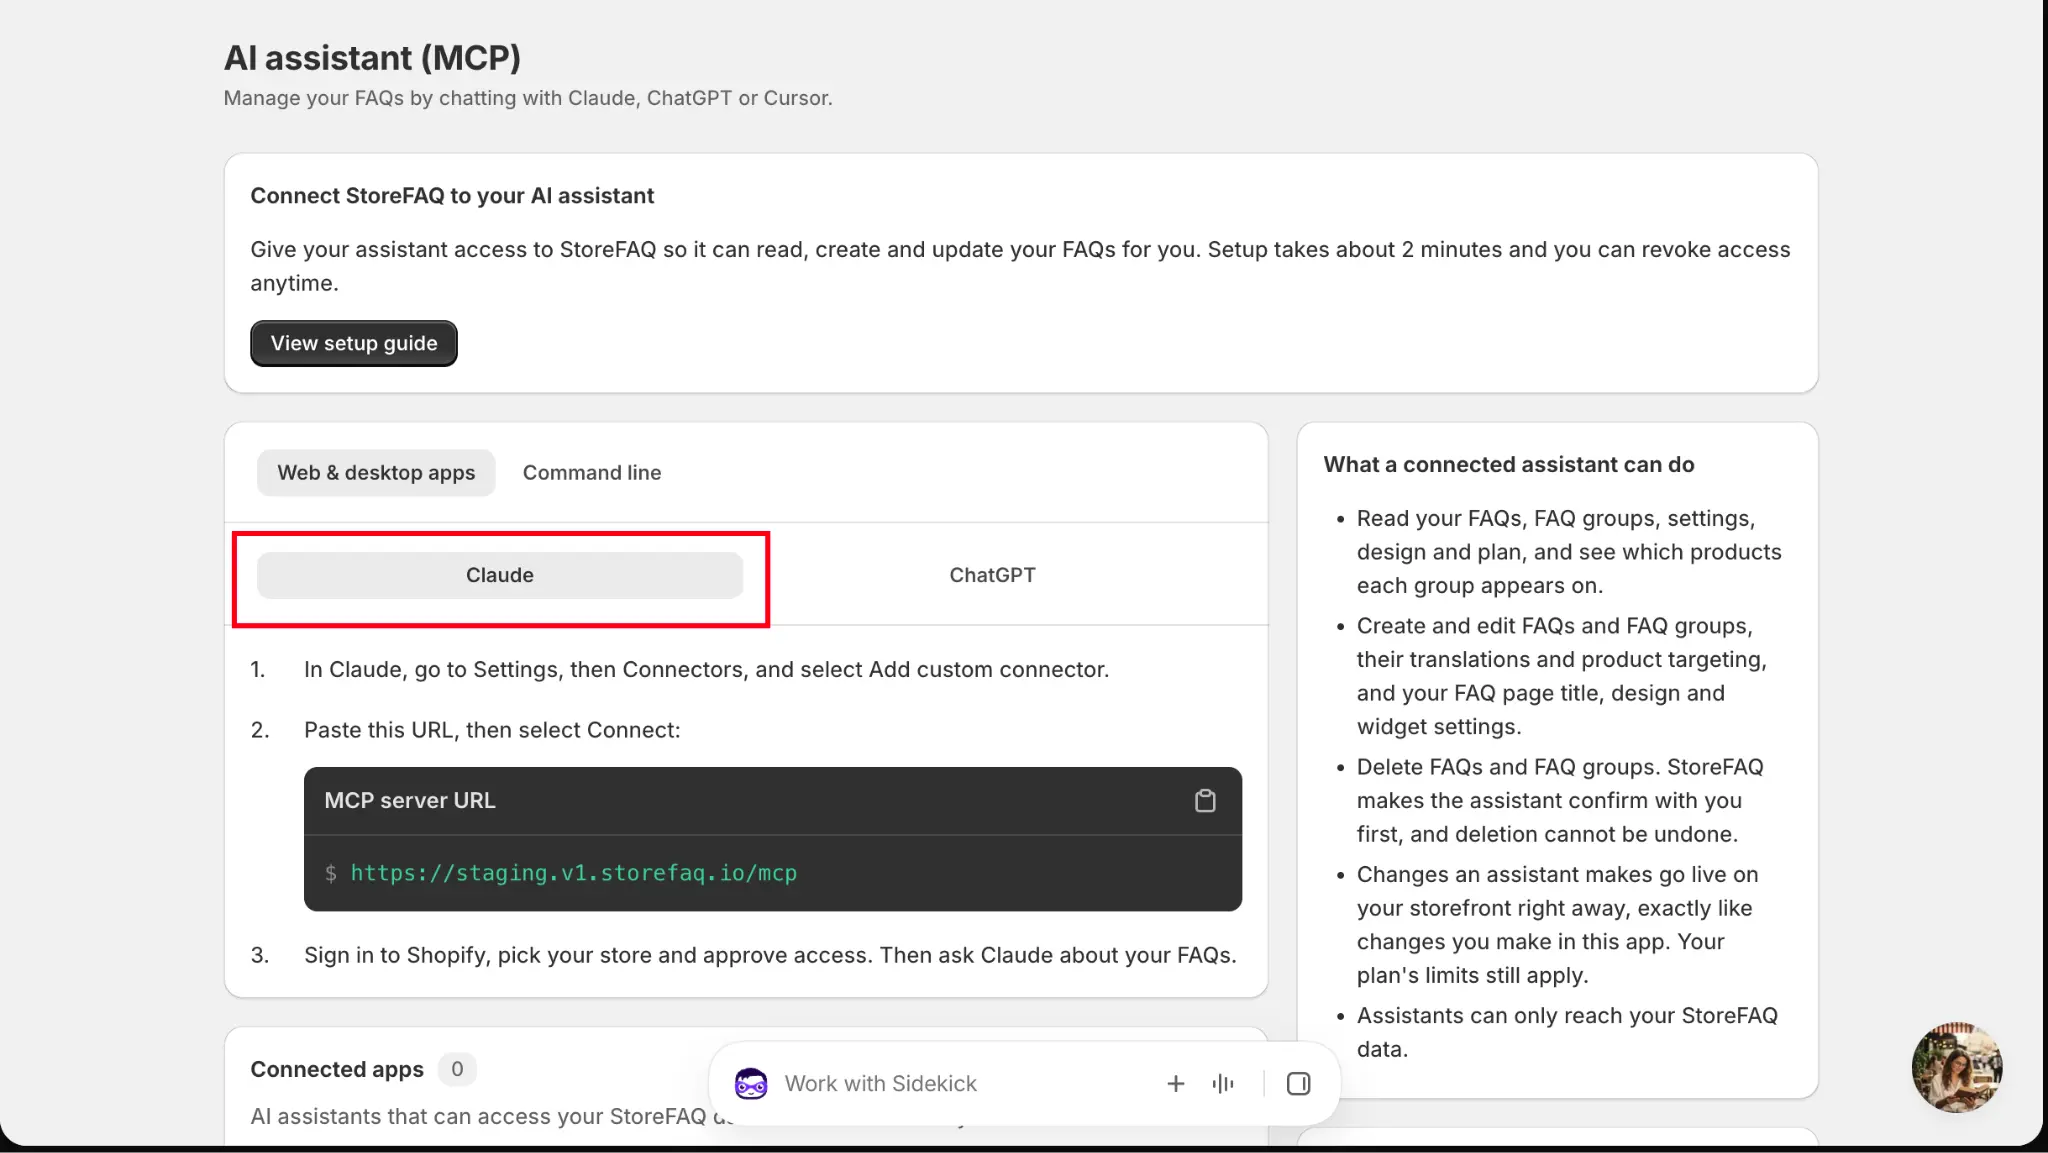
Task: Open the Sidekick side panel icon
Action: [x=1298, y=1083]
